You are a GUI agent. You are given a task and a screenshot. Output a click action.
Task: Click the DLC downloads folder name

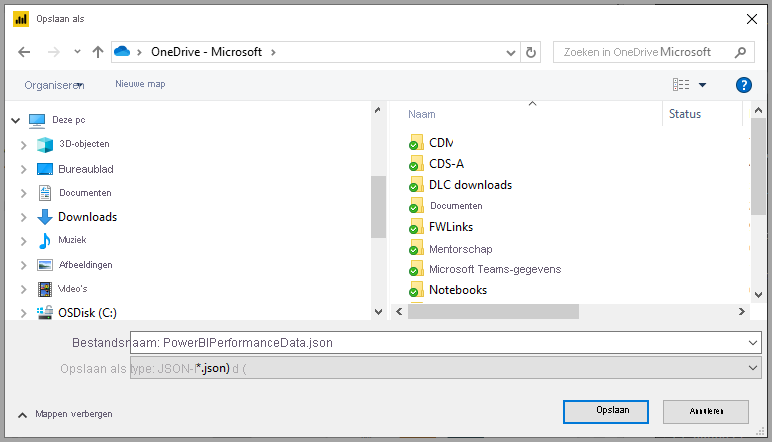tap(470, 185)
